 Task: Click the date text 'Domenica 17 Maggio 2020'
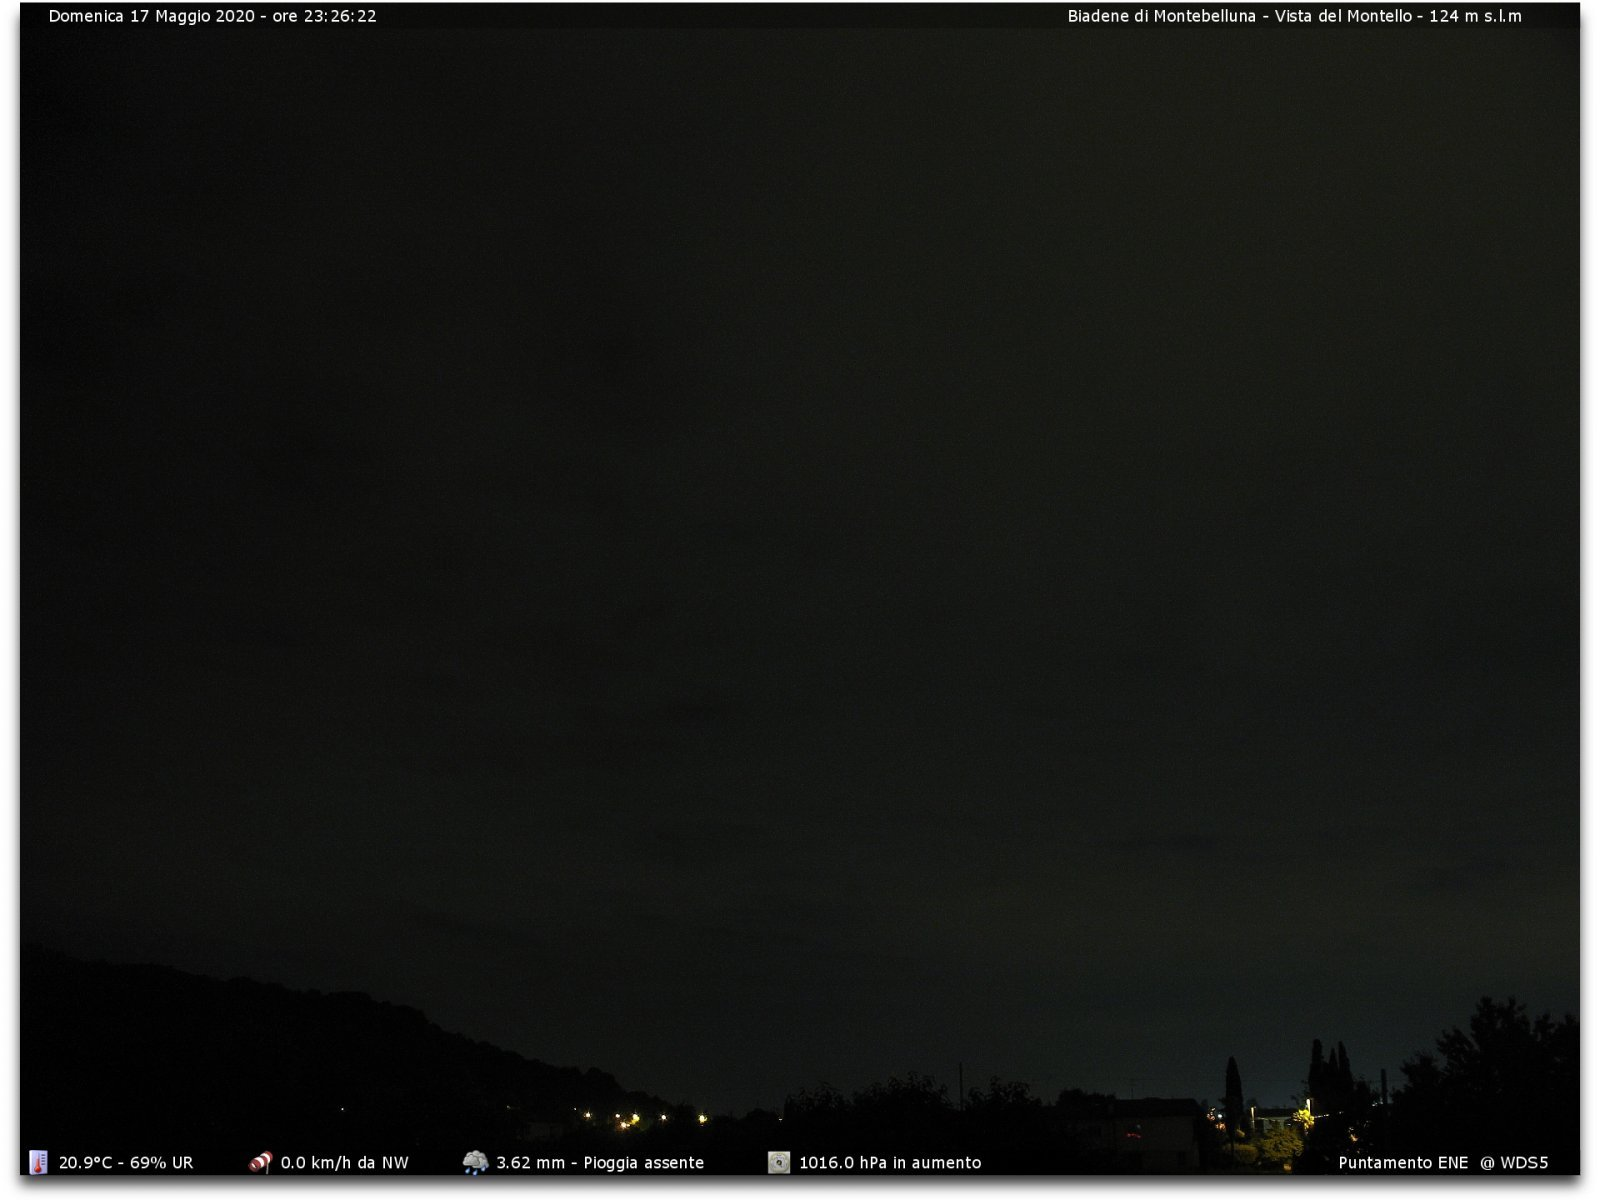pyautogui.click(x=152, y=16)
